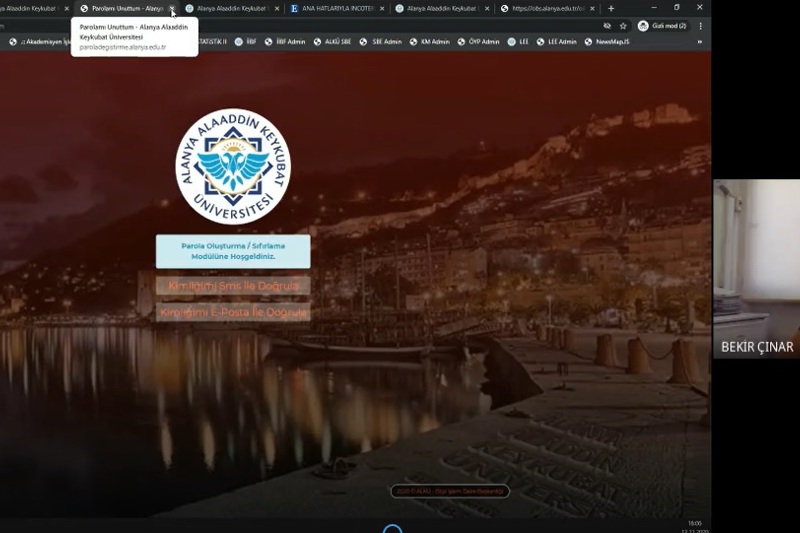
Task: Open the LEE Admin bookmark
Action: click(556, 42)
